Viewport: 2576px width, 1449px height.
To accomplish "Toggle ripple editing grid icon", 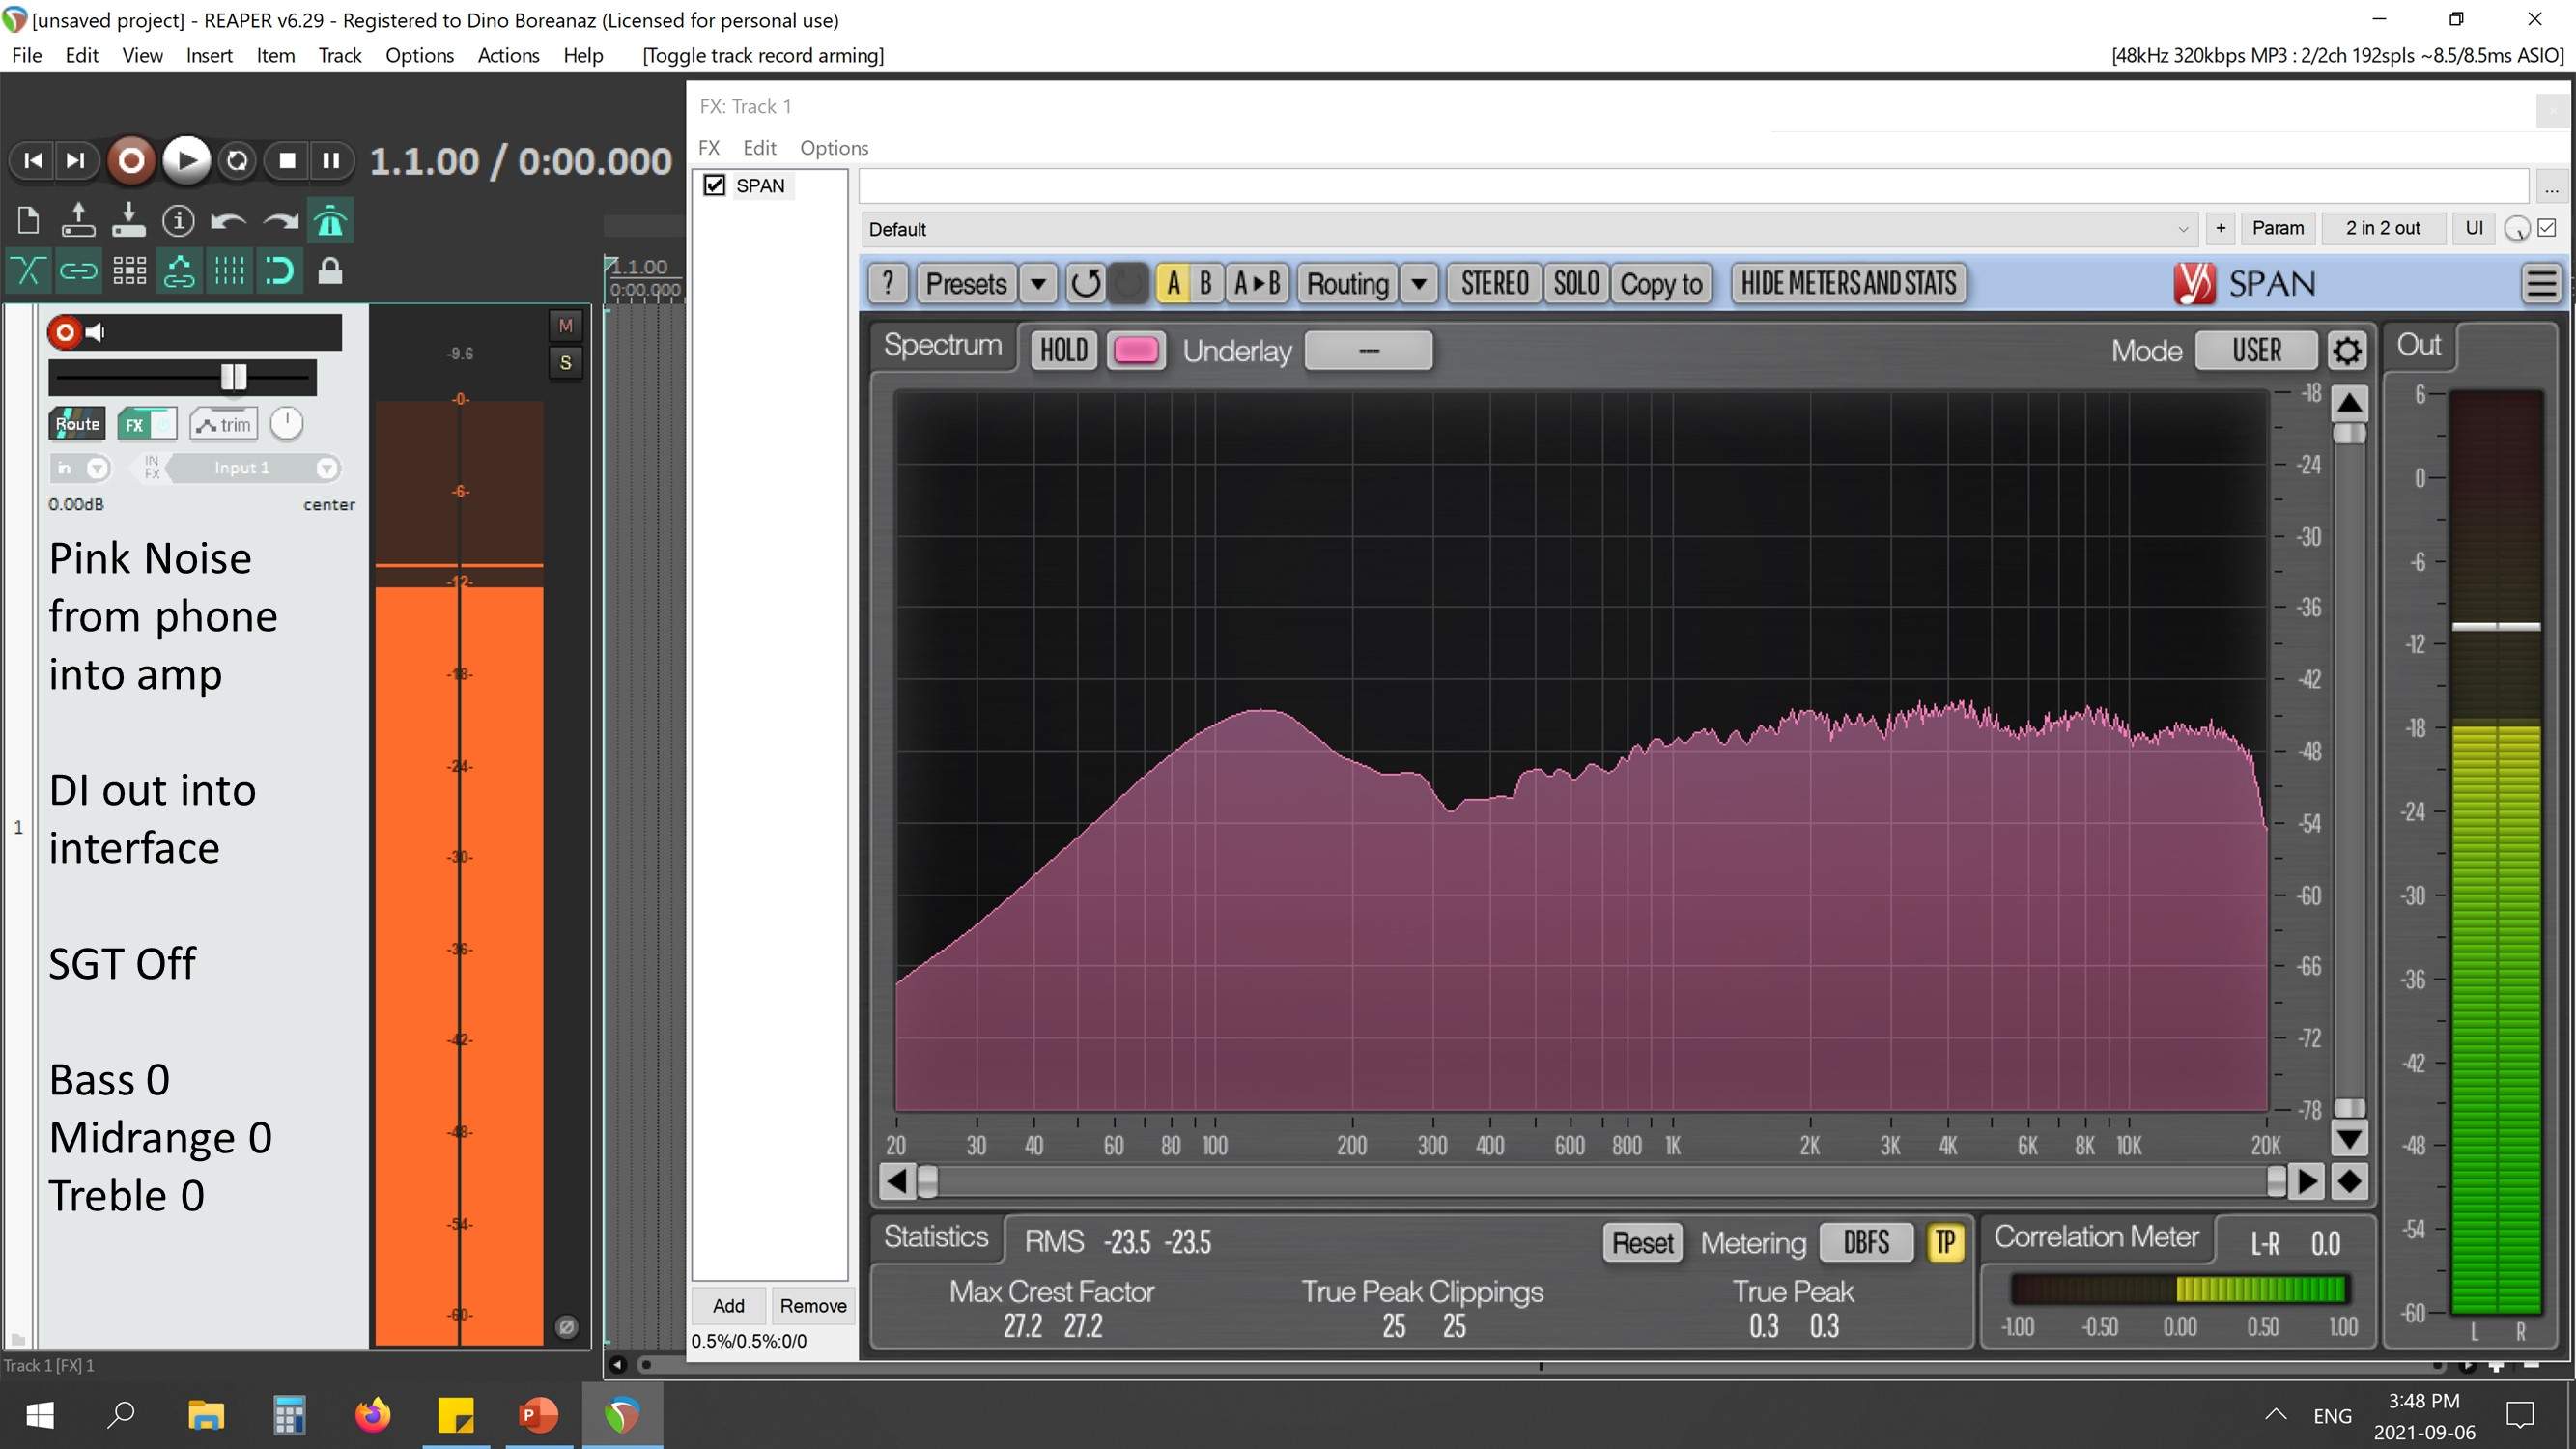I will pyautogui.click(x=129, y=270).
